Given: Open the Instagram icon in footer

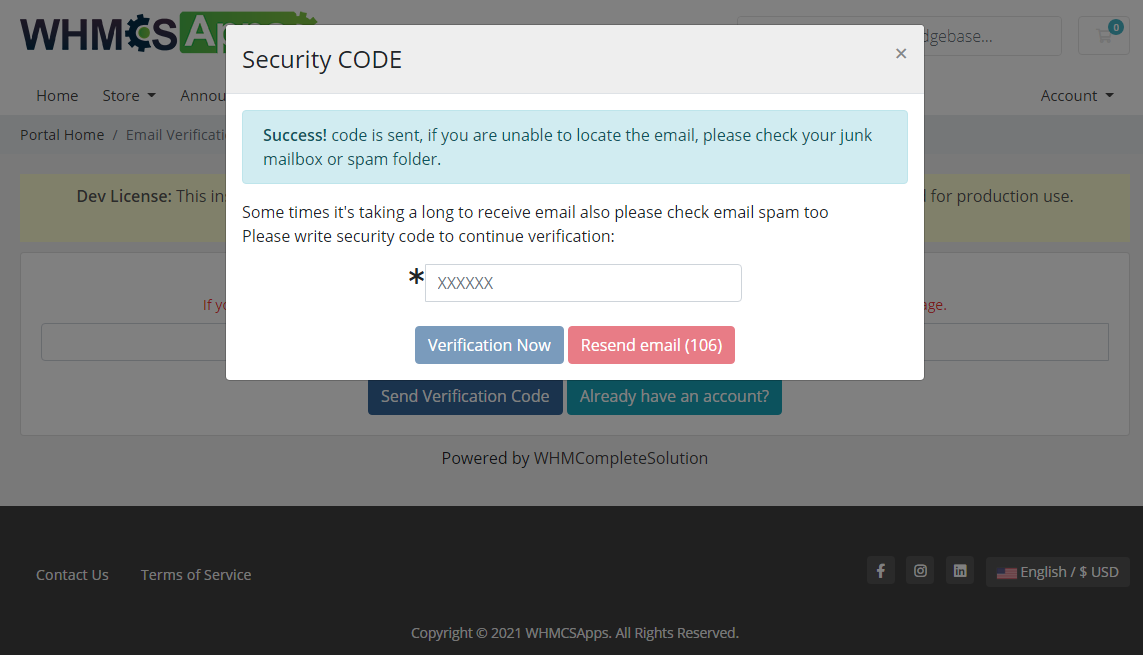Looking at the screenshot, I should pyautogui.click(x=920, y=570).
